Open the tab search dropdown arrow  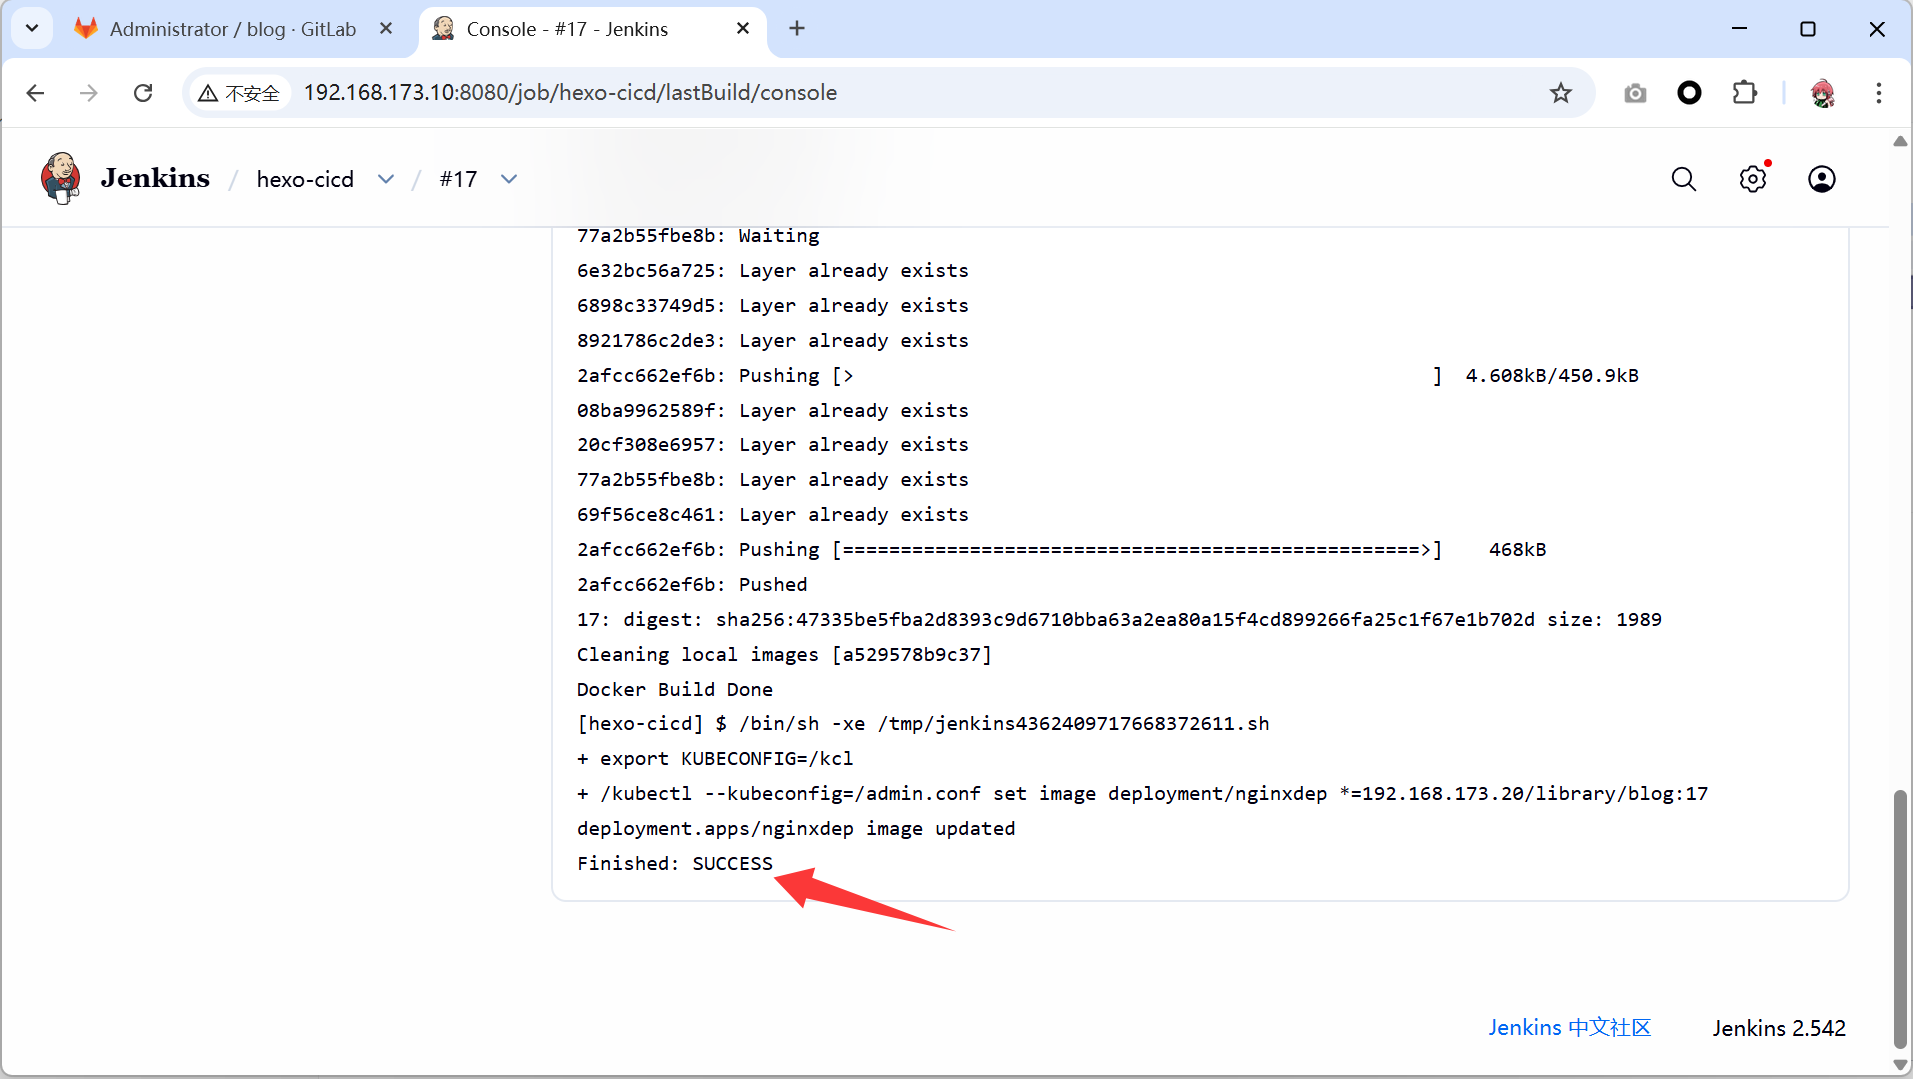pyautogui.click(x=32, y=28)
